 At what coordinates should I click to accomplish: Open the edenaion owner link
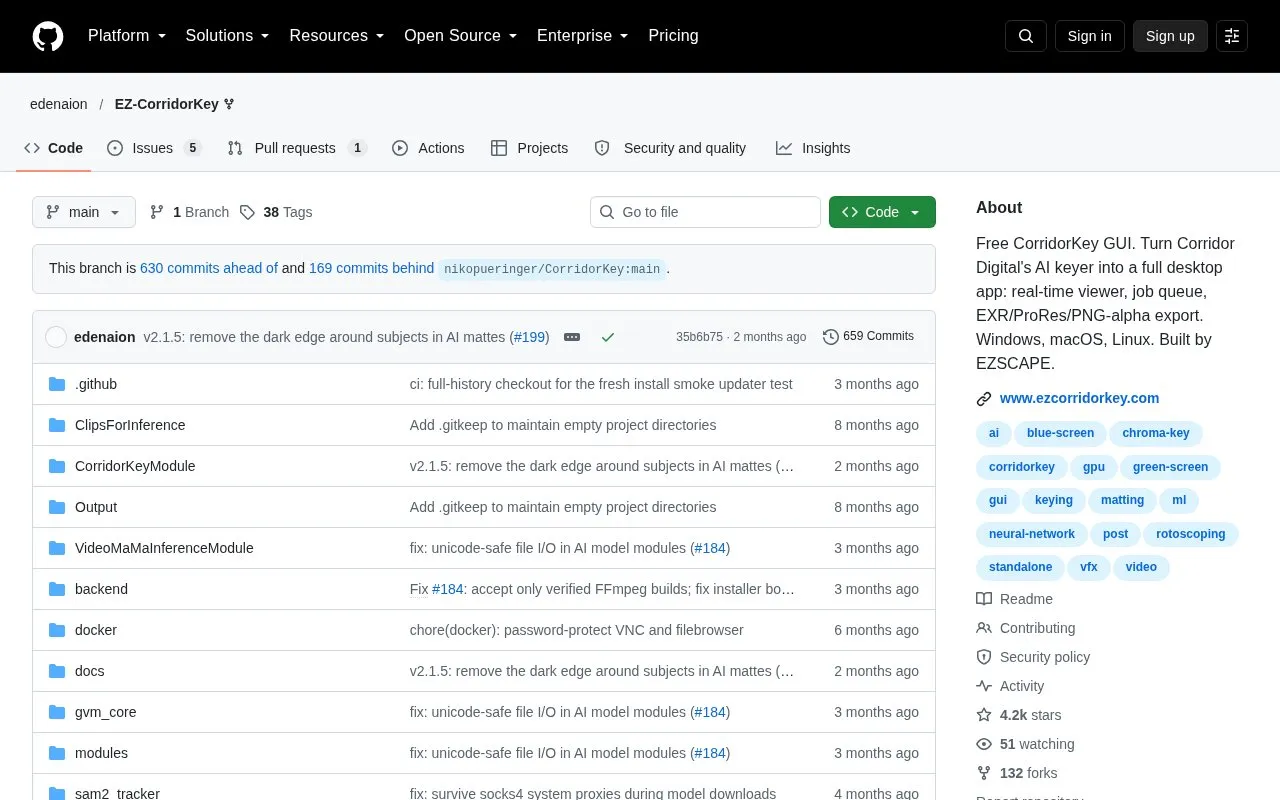(58, 104)
